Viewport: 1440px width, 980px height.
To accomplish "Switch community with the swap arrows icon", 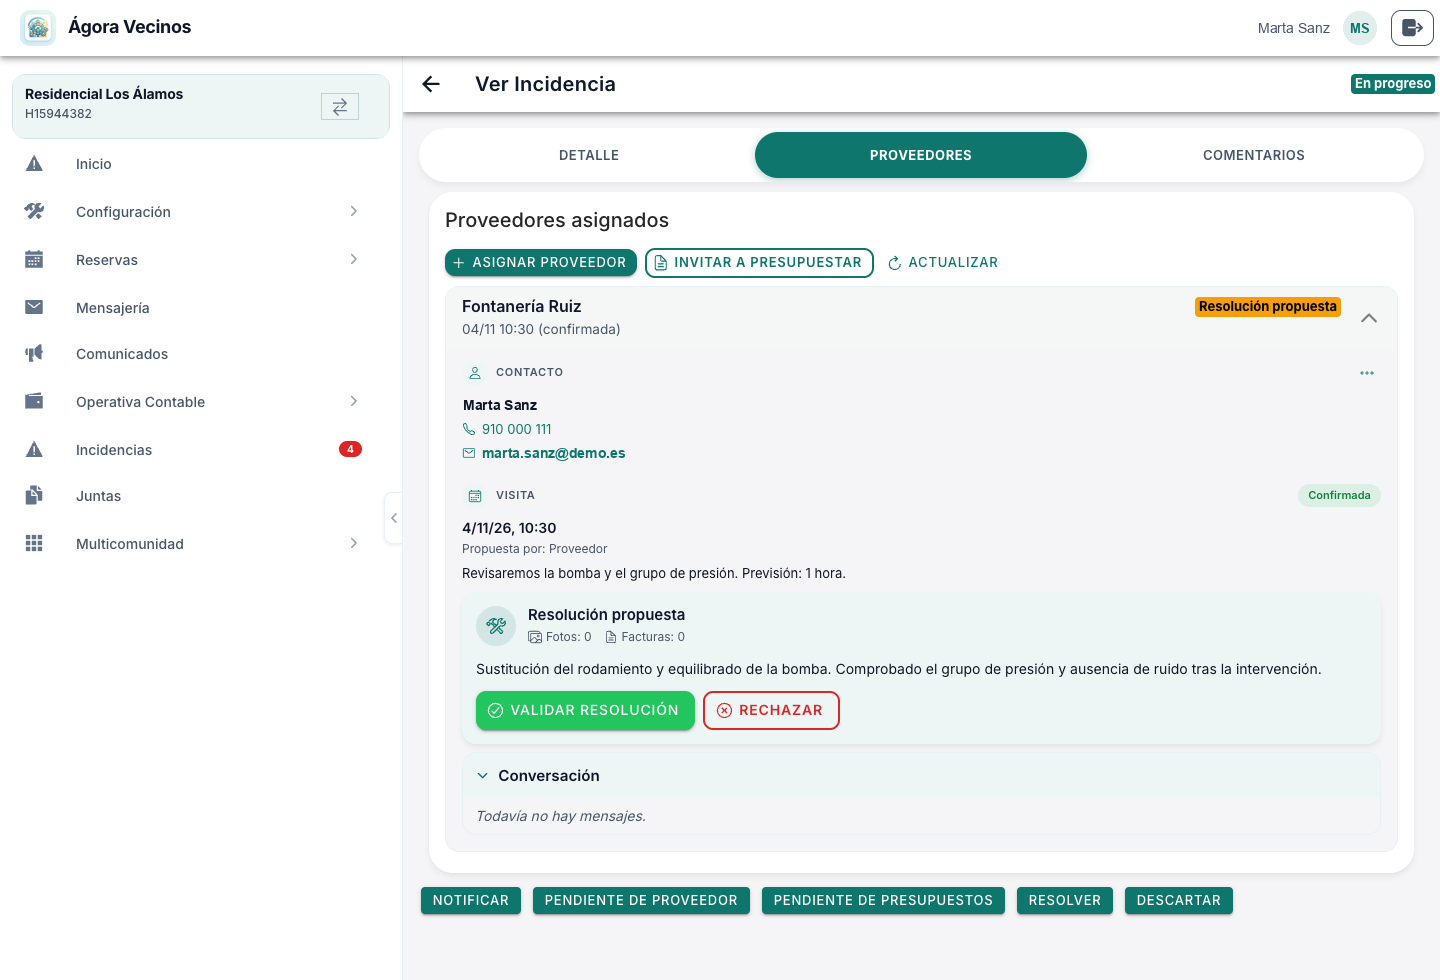I will coord(340,106).
